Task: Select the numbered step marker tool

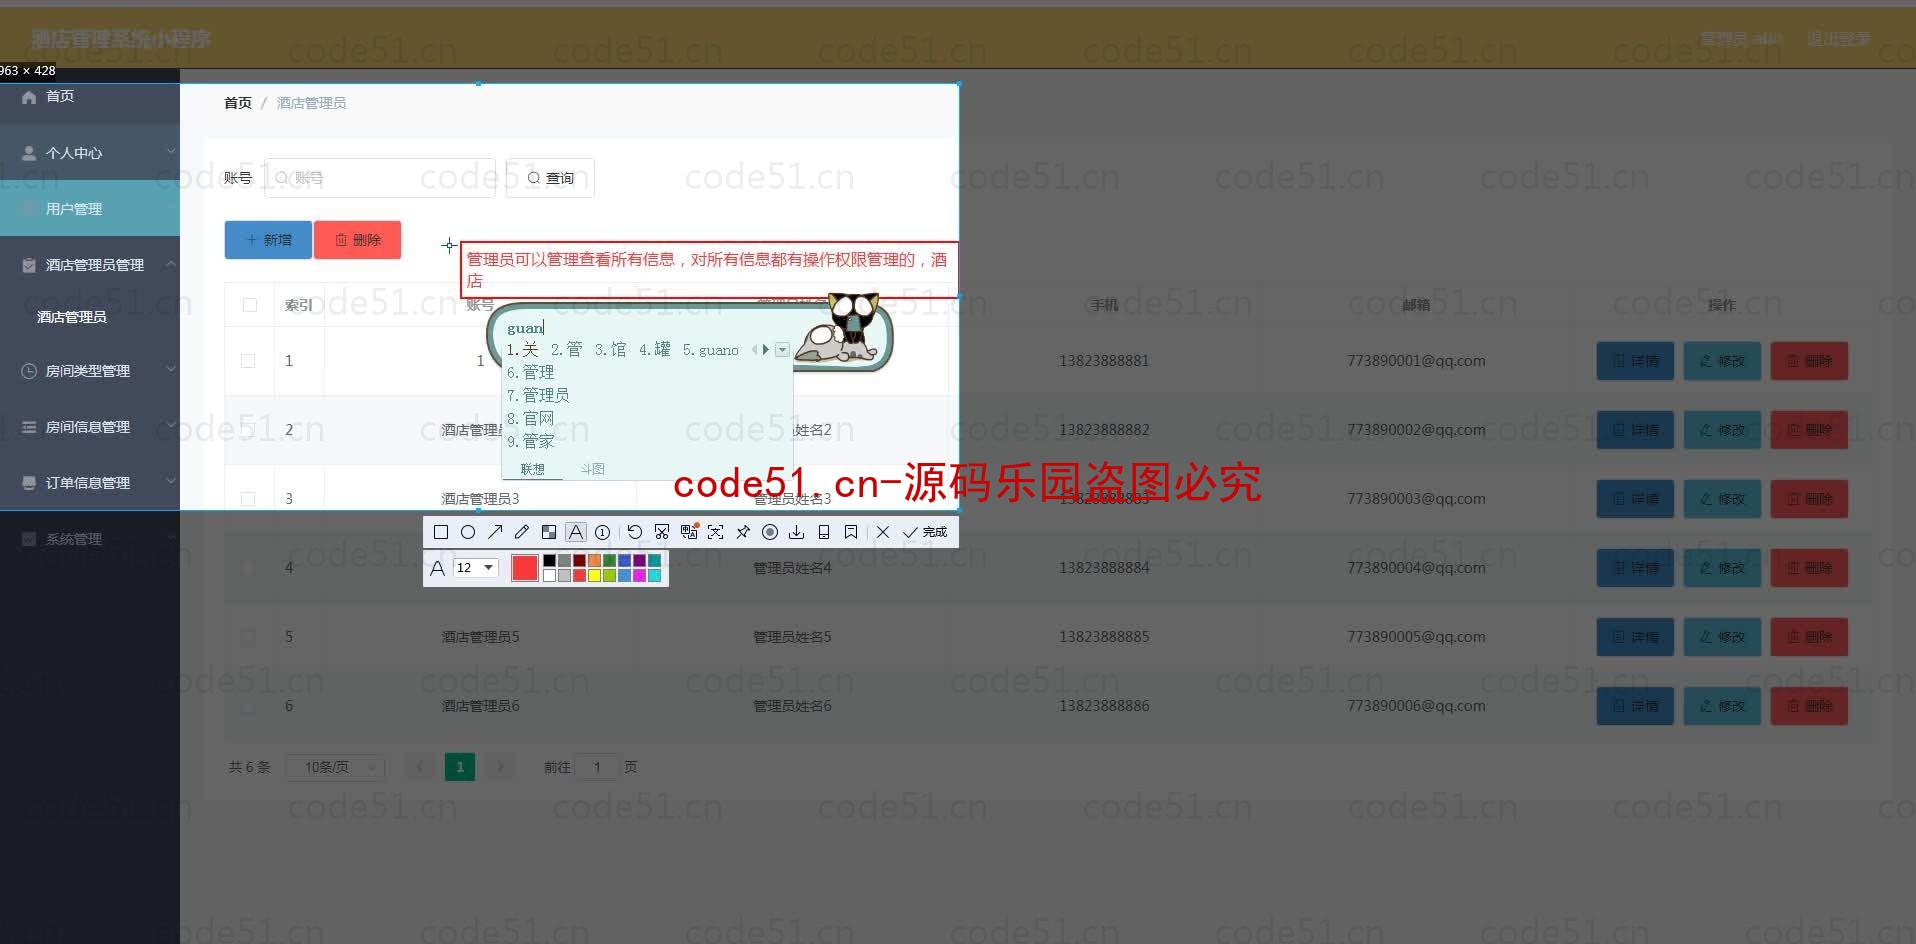Action: (x=603, y=532)
